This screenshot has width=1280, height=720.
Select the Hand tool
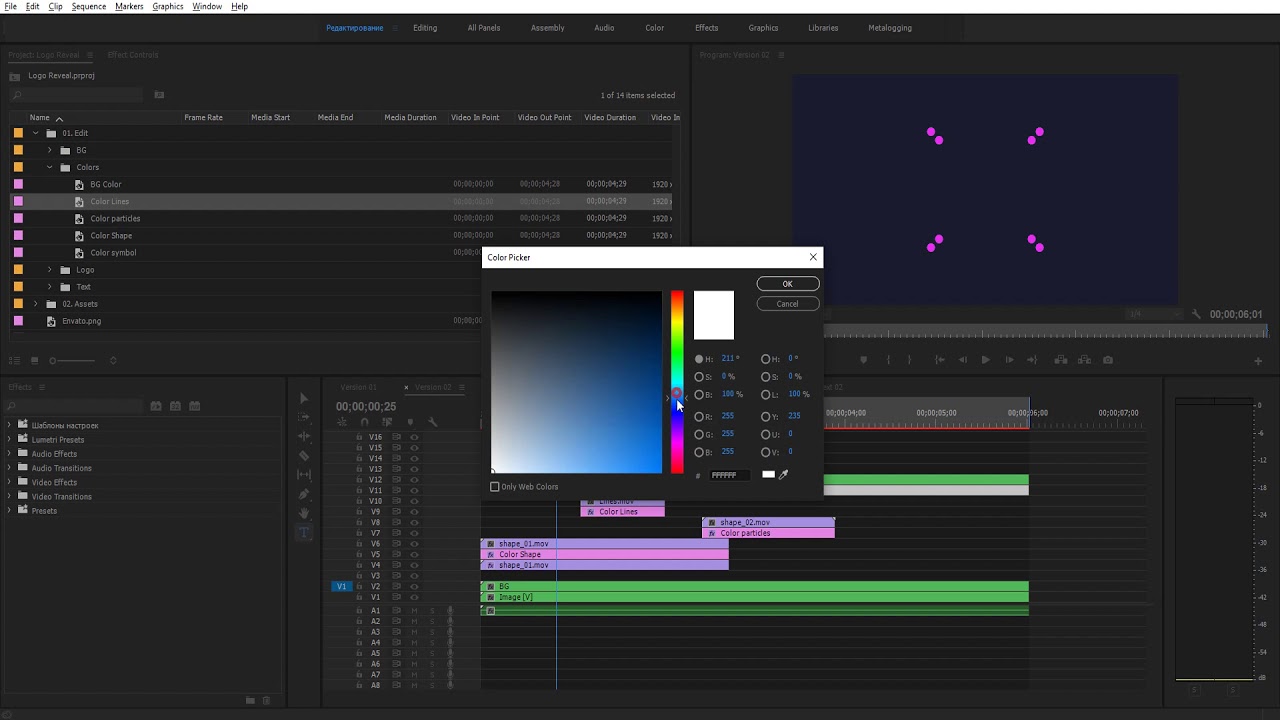coord(304,513)
